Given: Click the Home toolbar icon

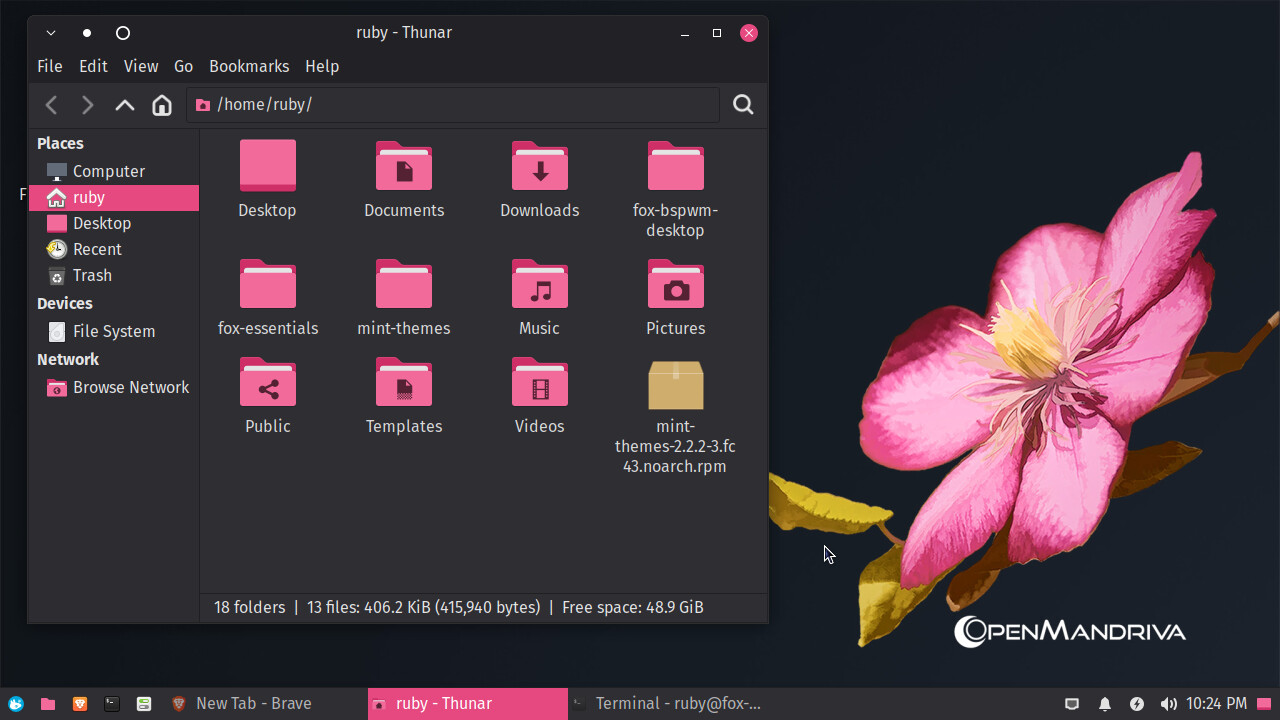Looking at the screenshot, I should [162, 105].
